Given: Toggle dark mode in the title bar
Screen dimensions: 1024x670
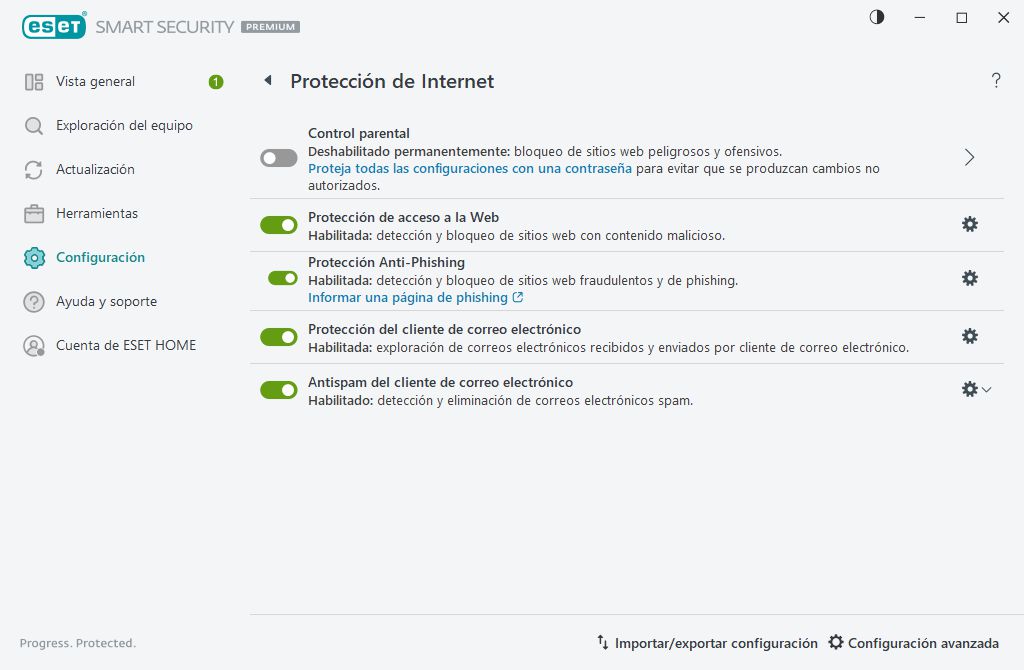Looking at the screenshot, I should 876,17.
